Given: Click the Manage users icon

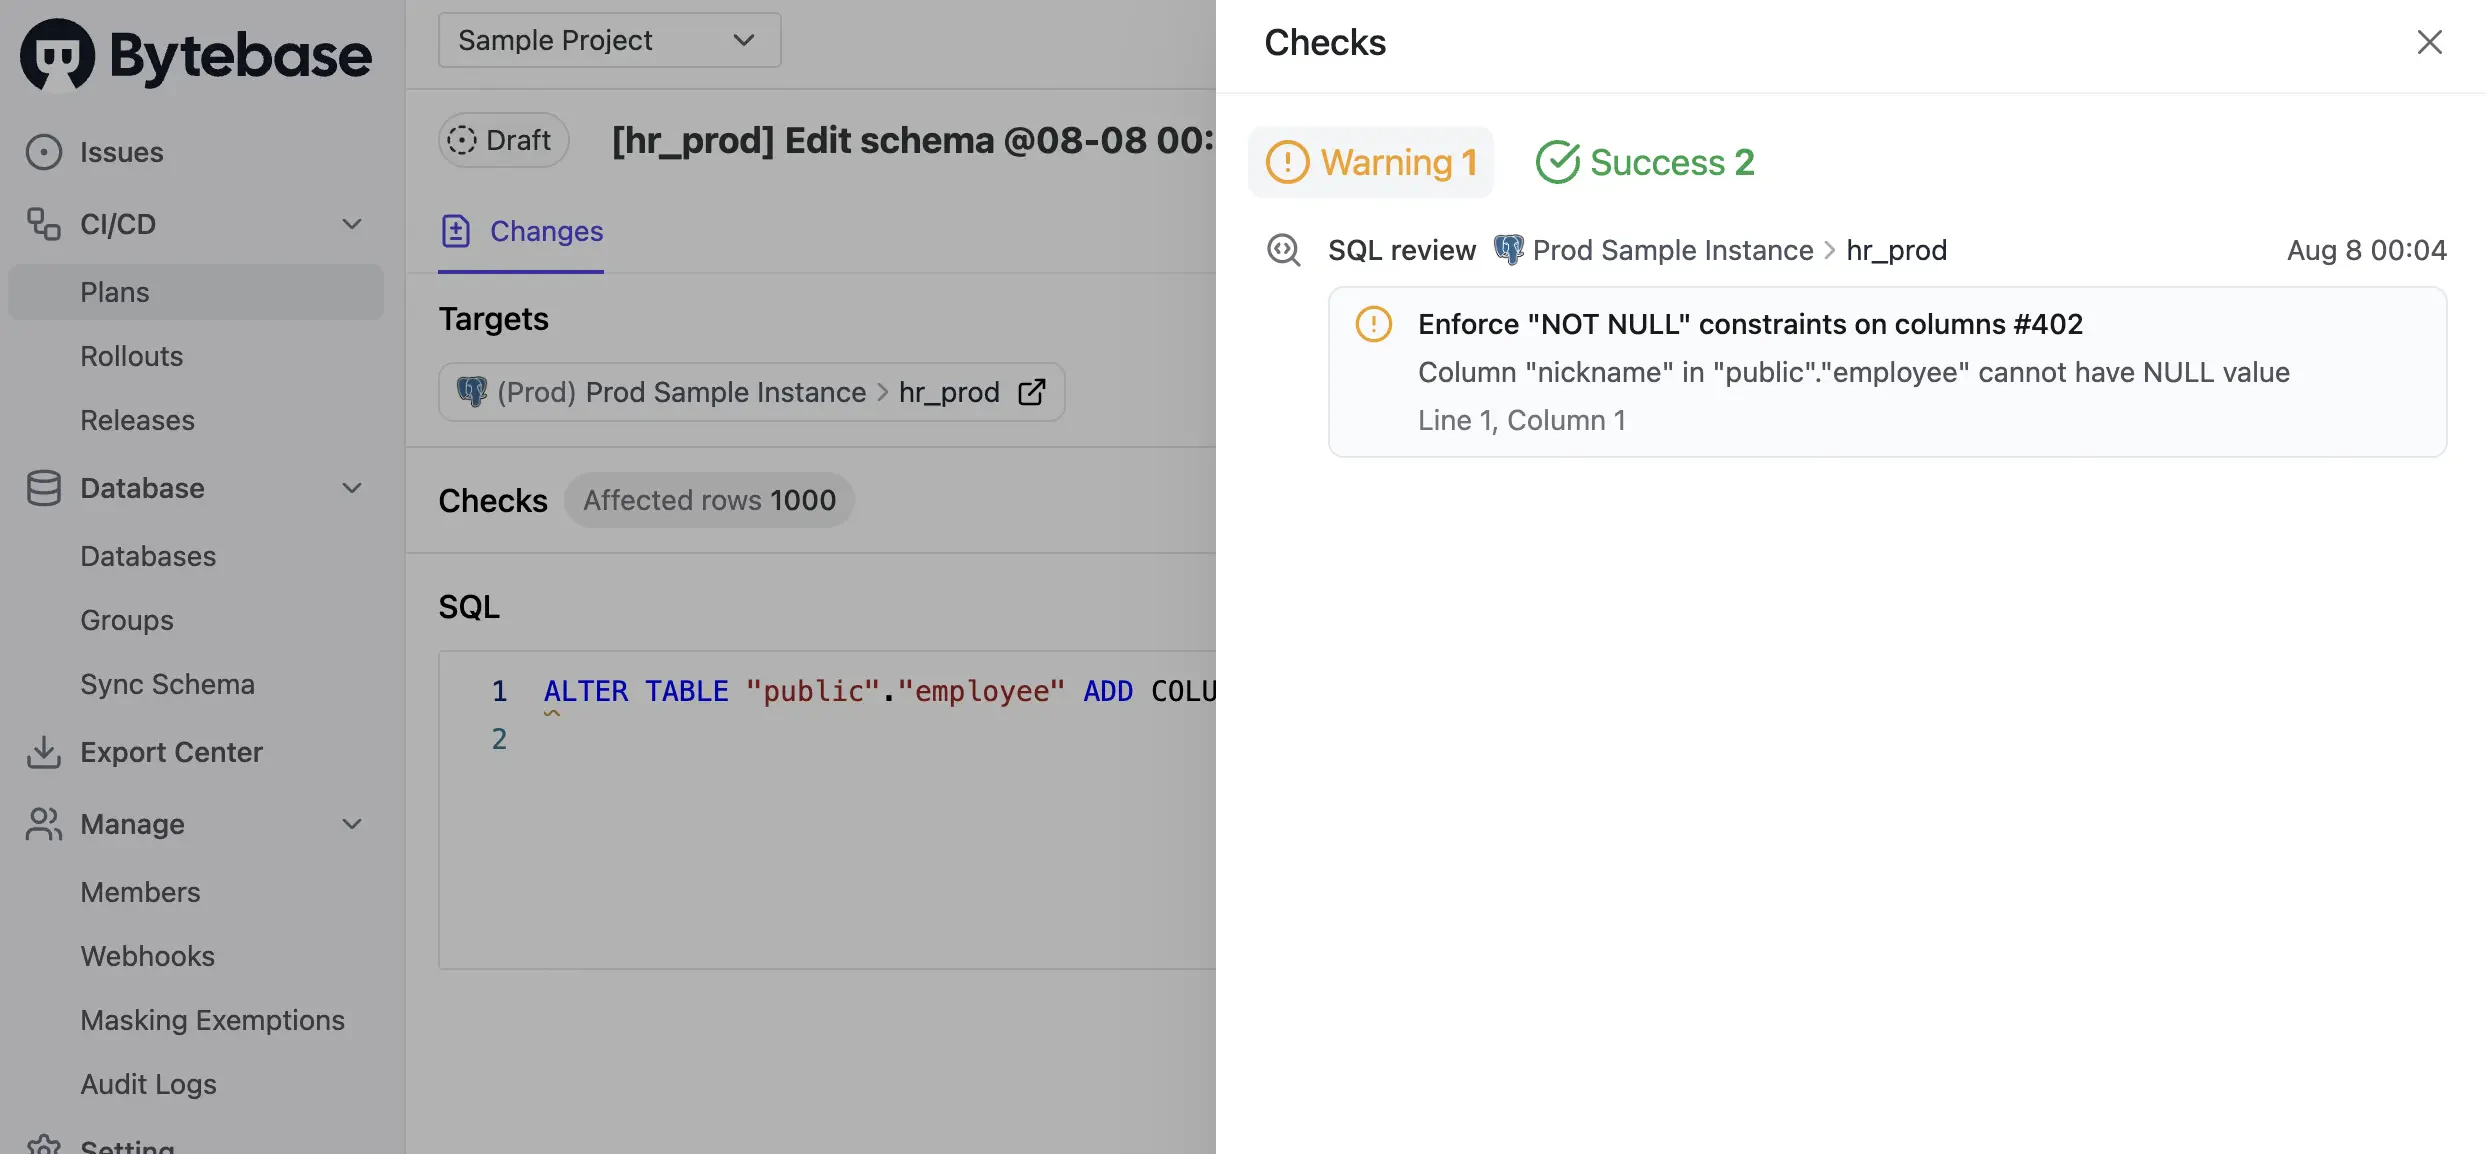Looking at the screenshot, I should [44, 824].
